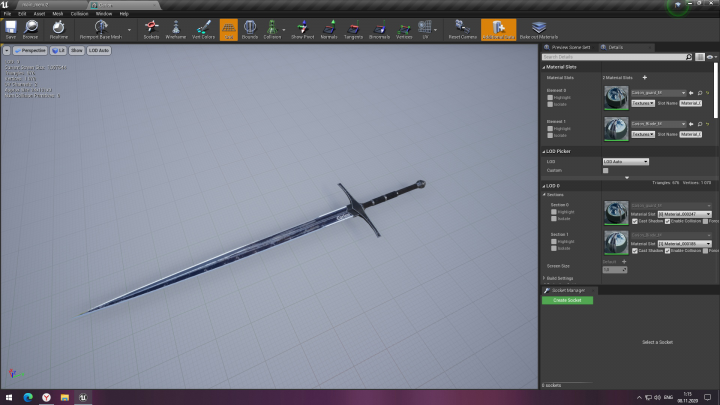Open the Lit view mode button
720x405 pixels.
coord(58,51)
